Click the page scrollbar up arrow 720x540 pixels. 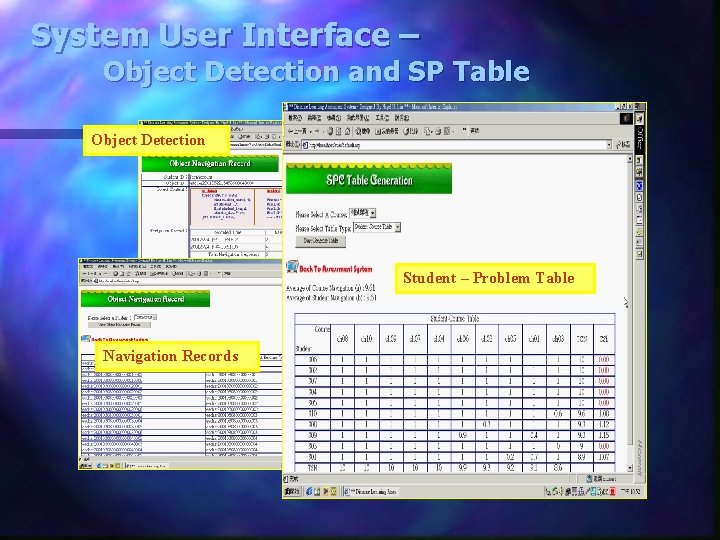click(630, 159)
